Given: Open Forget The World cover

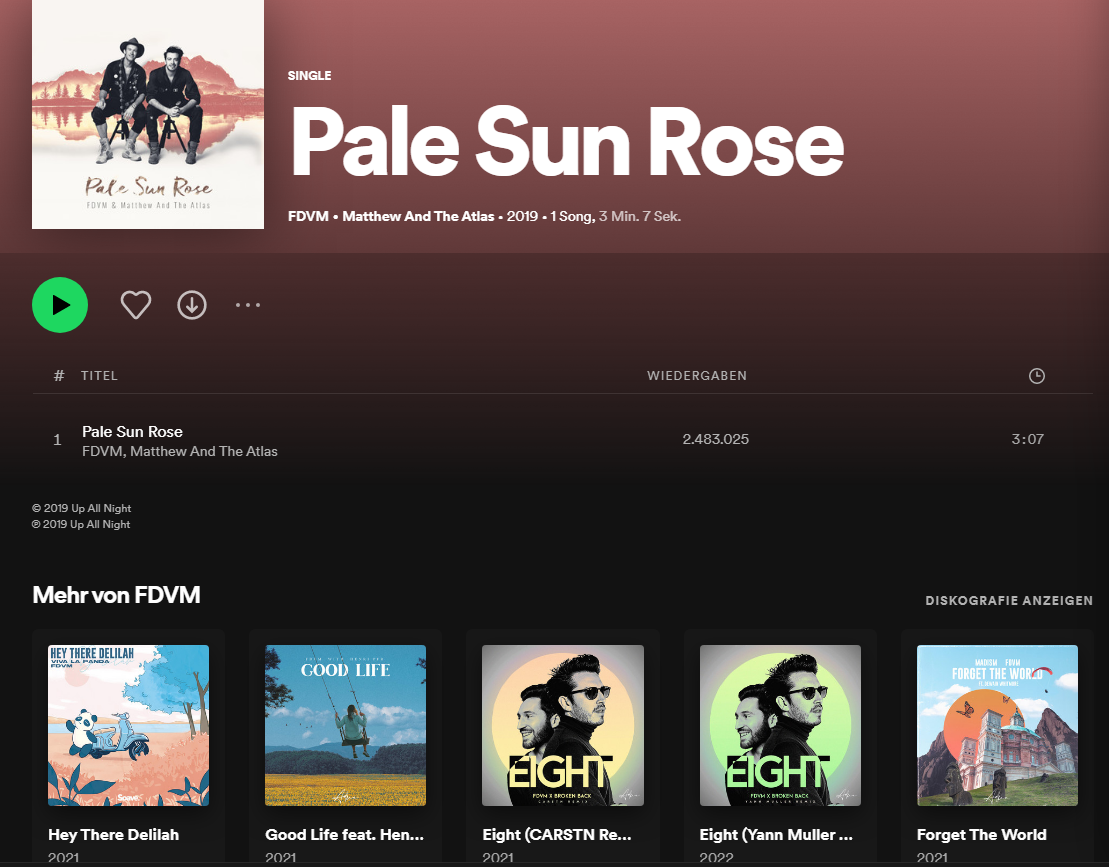Looking at the screenshot, I should point(997,725).
